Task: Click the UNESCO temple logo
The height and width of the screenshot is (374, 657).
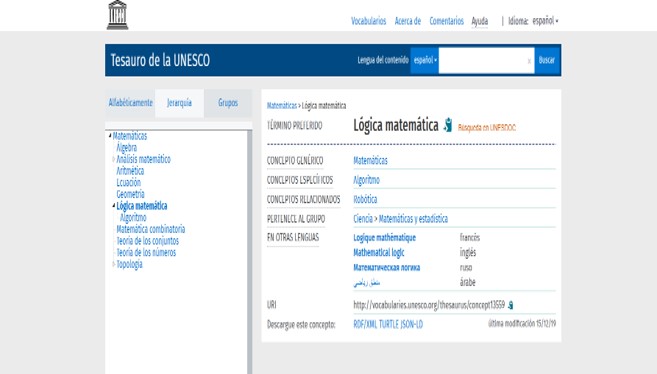Action: pos(117,15)
